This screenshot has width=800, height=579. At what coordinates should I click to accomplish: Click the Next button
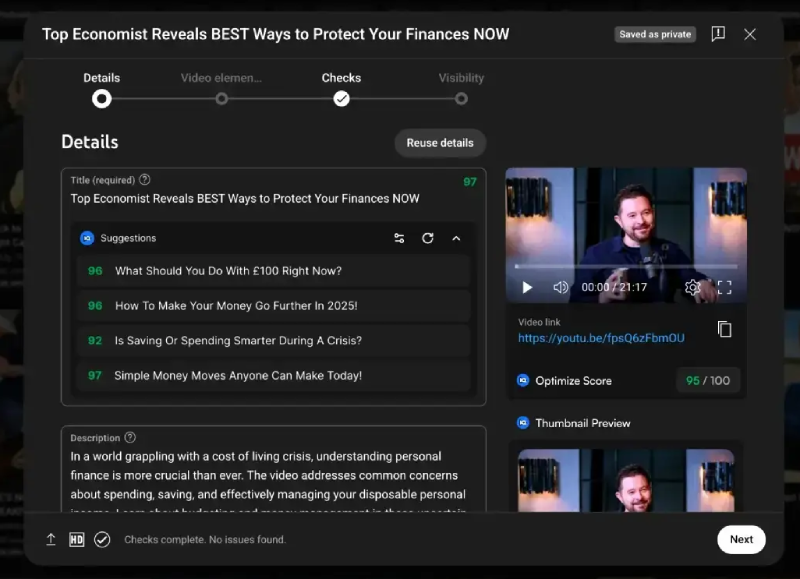pos(741,539)
